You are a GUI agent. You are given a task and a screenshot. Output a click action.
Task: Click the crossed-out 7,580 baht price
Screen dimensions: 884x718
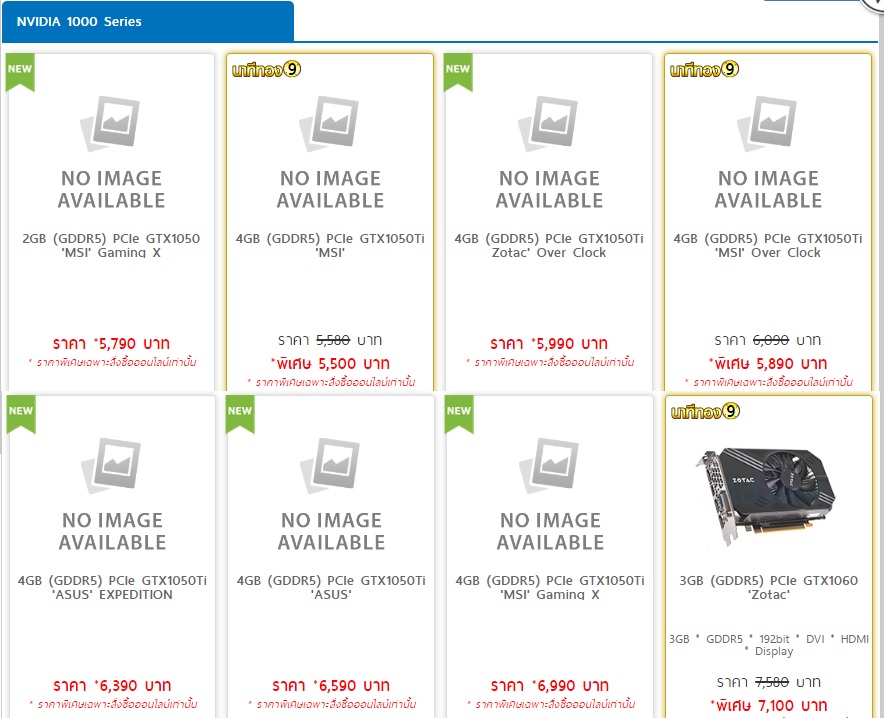click(768, 682)
